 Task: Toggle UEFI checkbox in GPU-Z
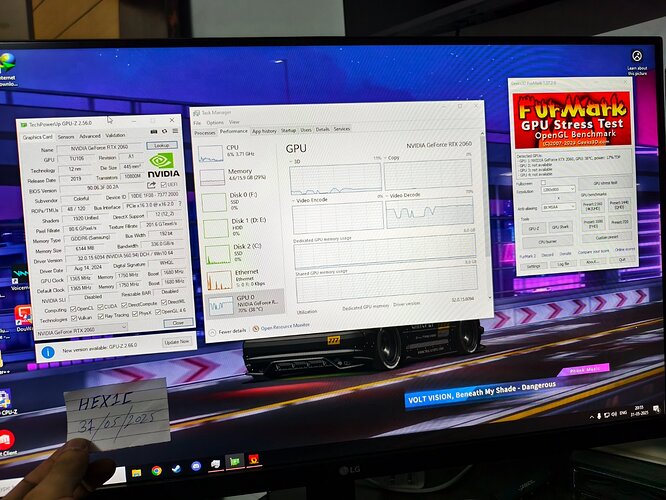click(x=164, y=185)
